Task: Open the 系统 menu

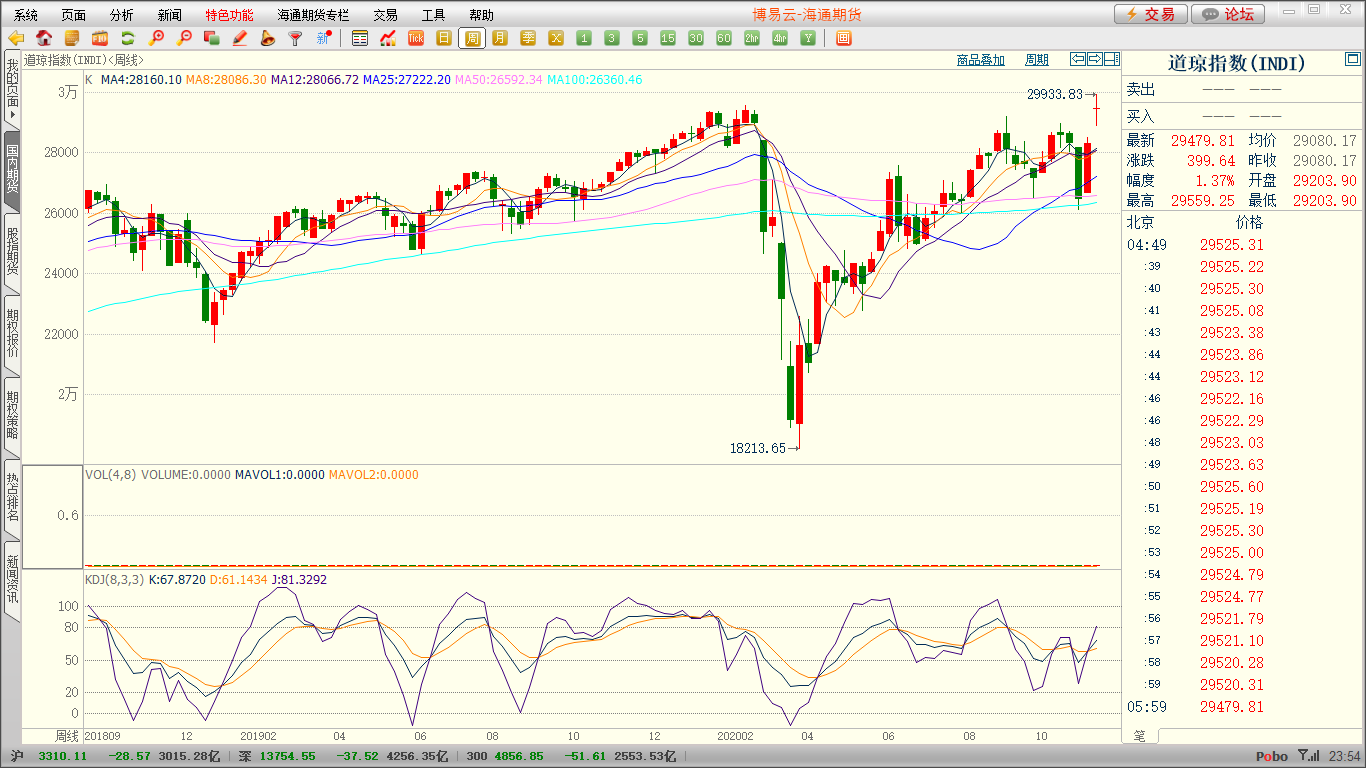Action: (x=26, y=15)
